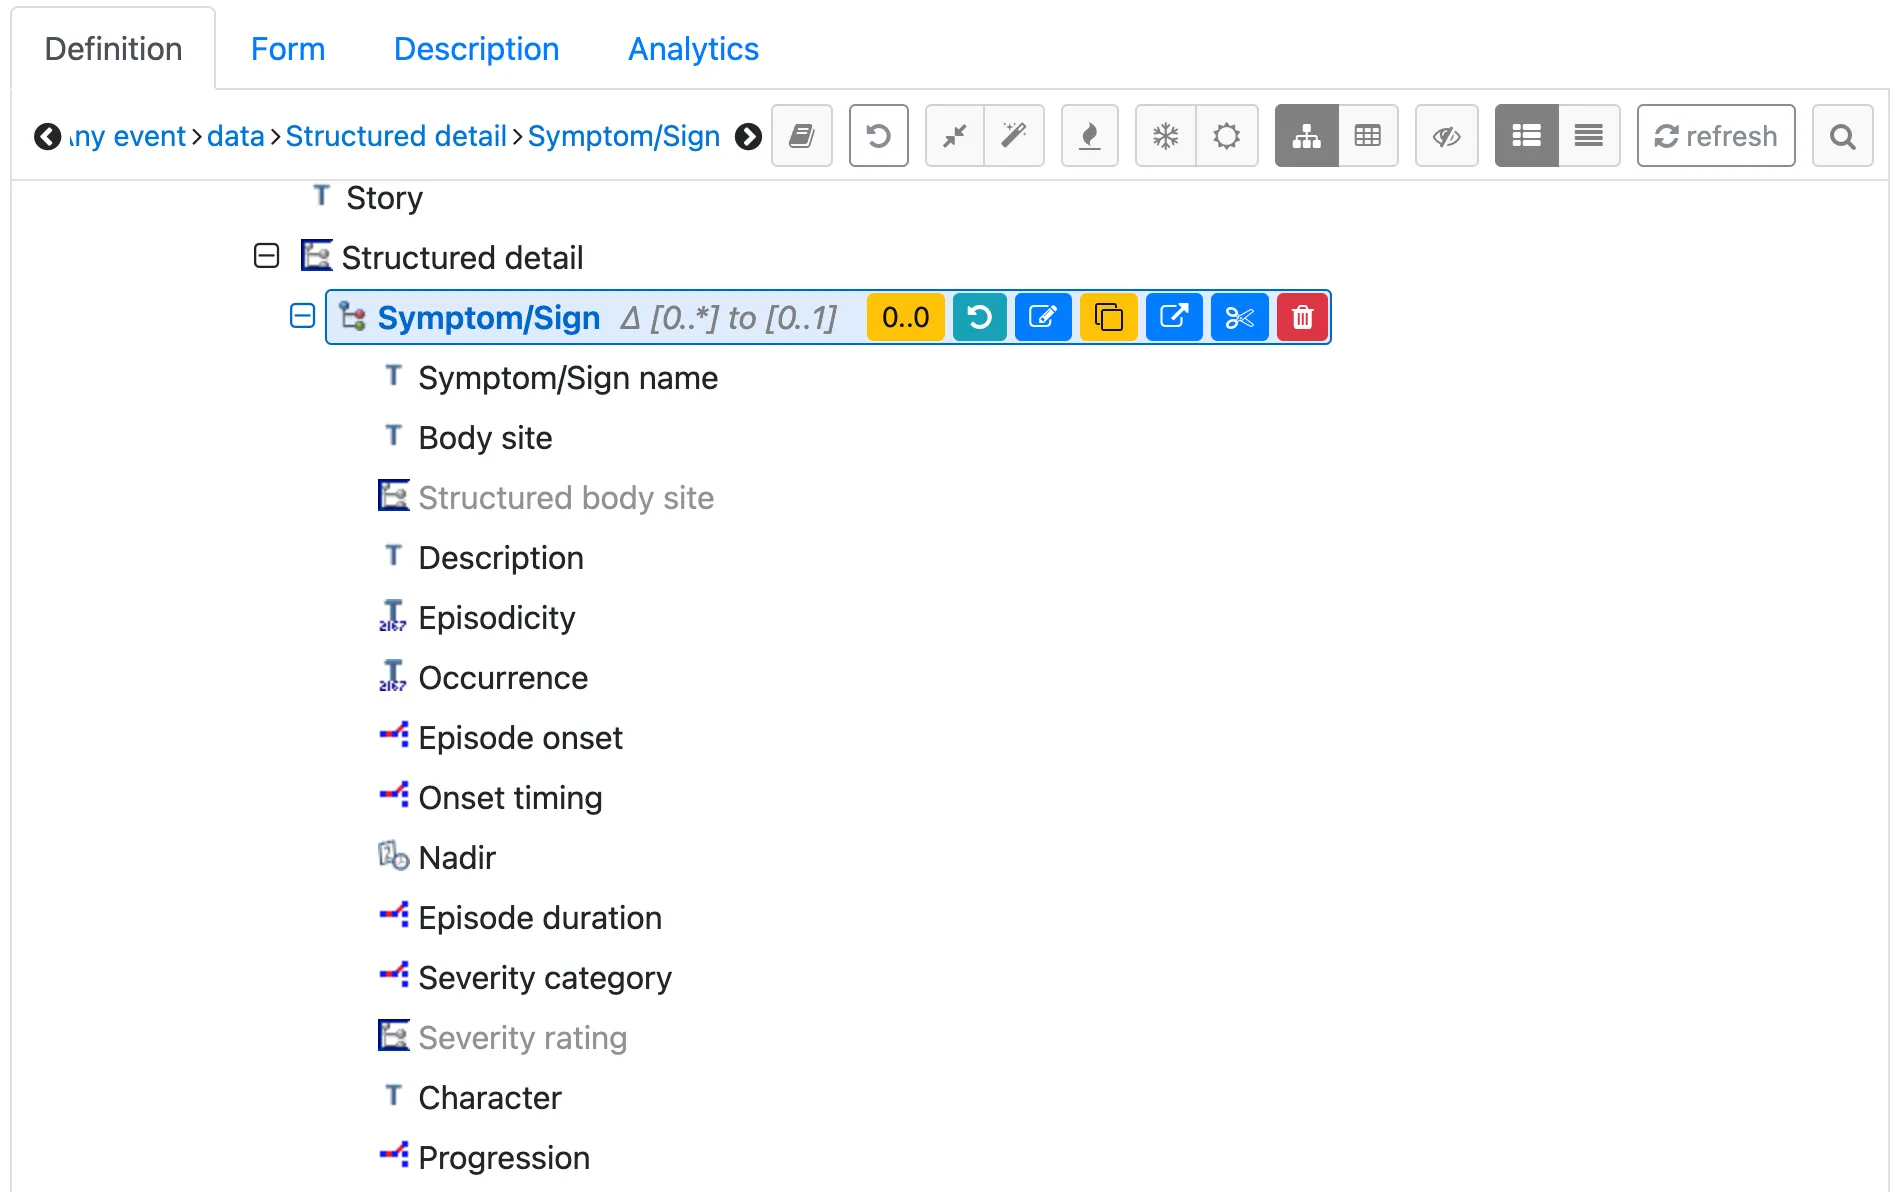Cut the Symptom/Sign node with scissors icon

(1239, 317)
